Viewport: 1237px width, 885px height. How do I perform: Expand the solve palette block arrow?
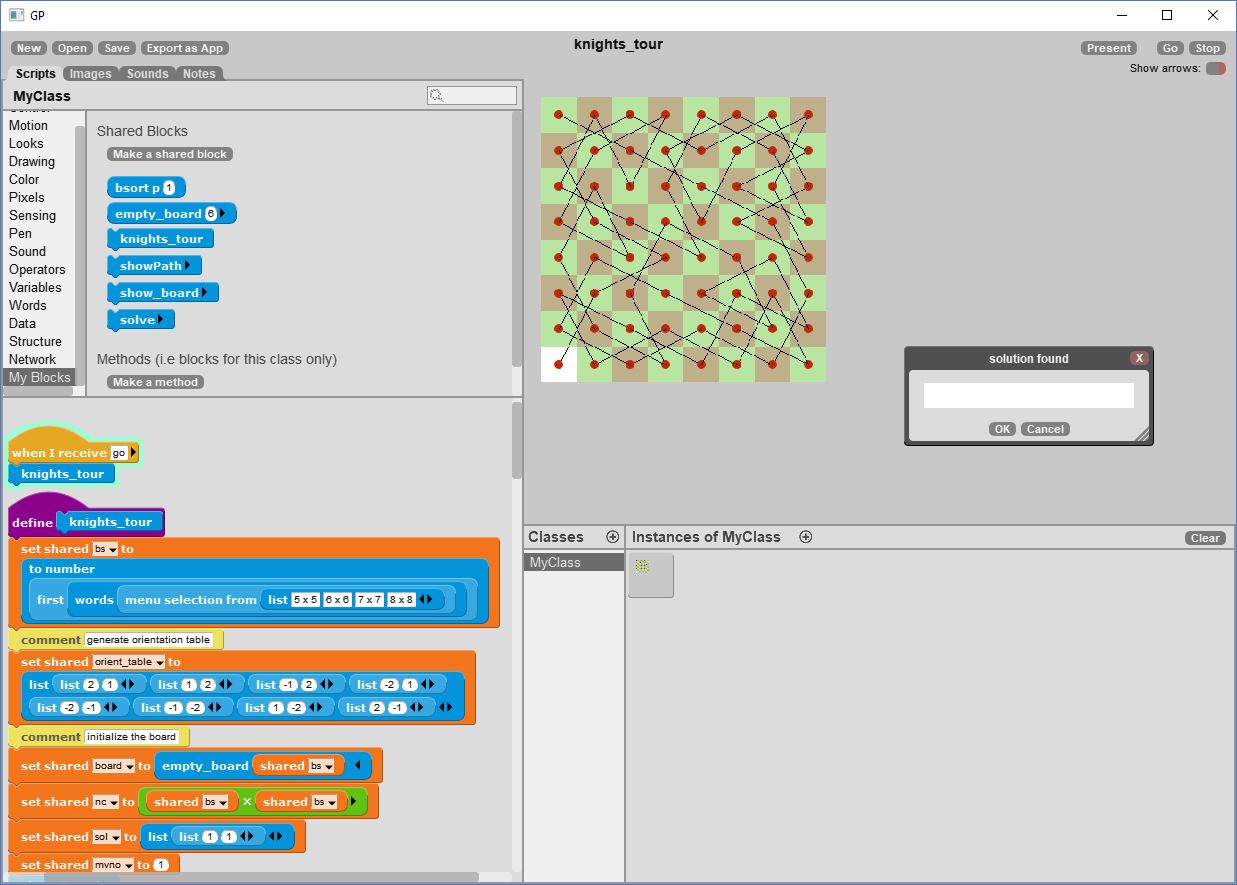tap(161, 320)
